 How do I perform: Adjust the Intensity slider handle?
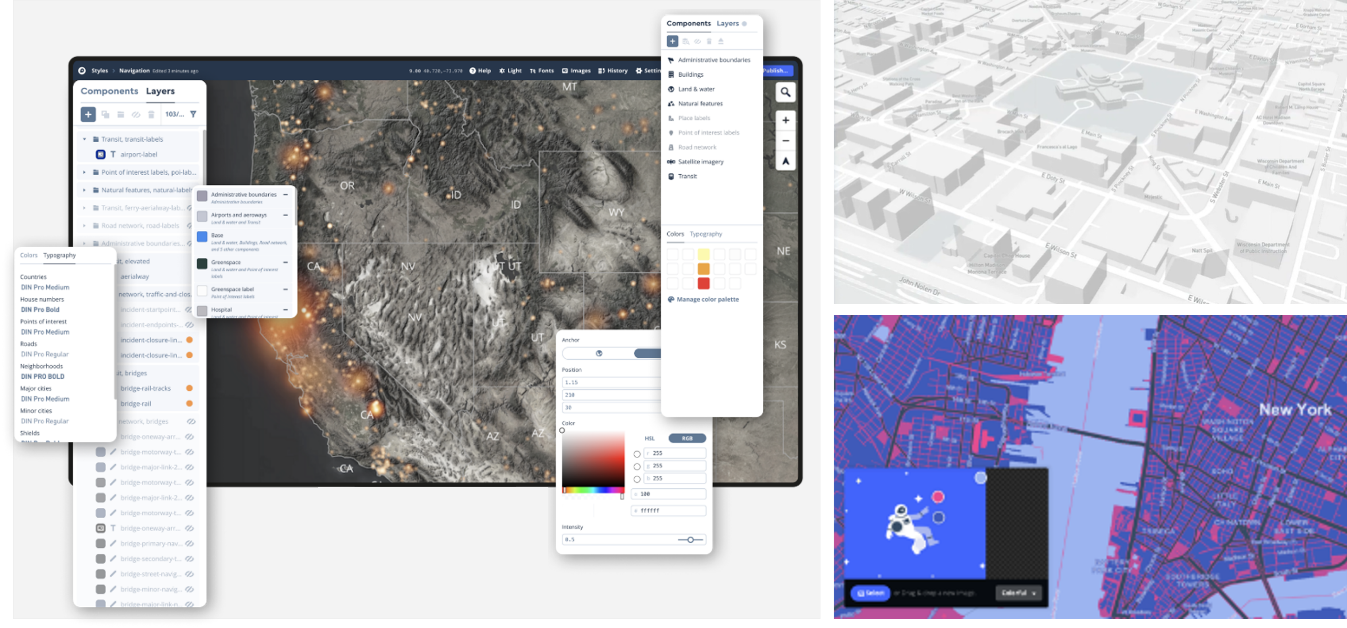point(690,540)
